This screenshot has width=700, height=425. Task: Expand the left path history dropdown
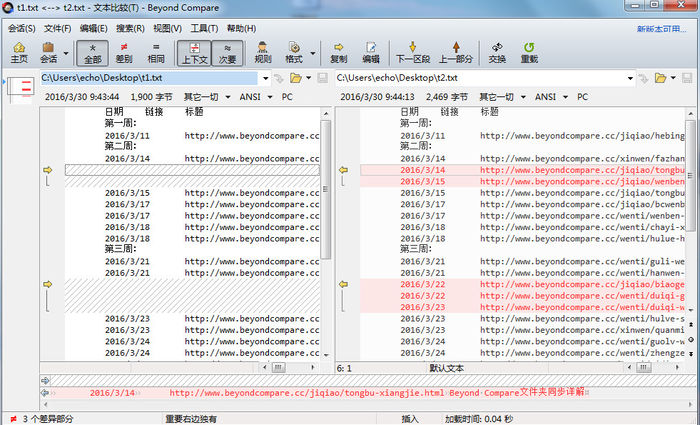point(265,79)
